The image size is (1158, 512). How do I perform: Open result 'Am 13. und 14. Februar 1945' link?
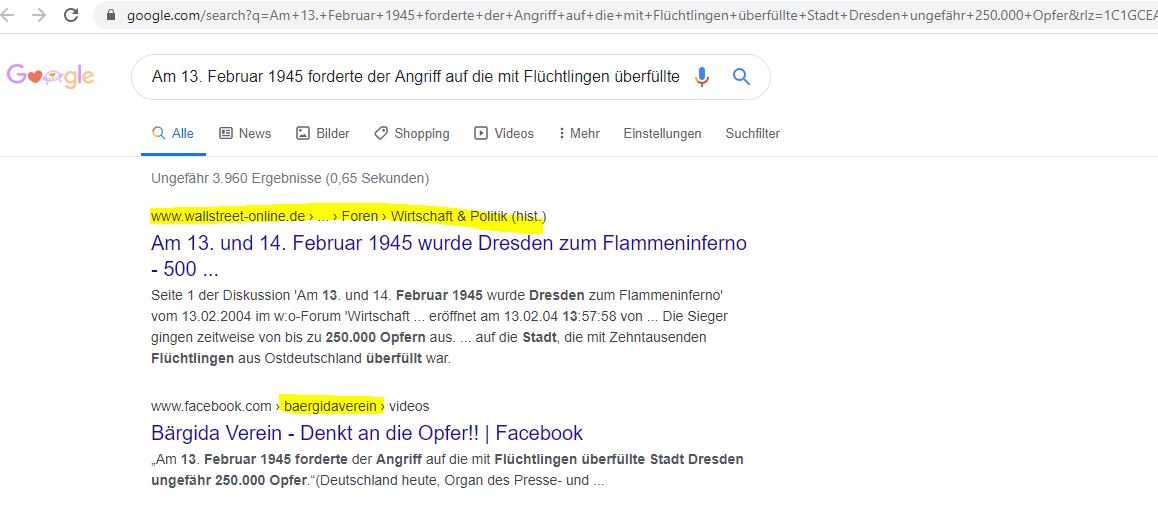[x=449, y=256]
